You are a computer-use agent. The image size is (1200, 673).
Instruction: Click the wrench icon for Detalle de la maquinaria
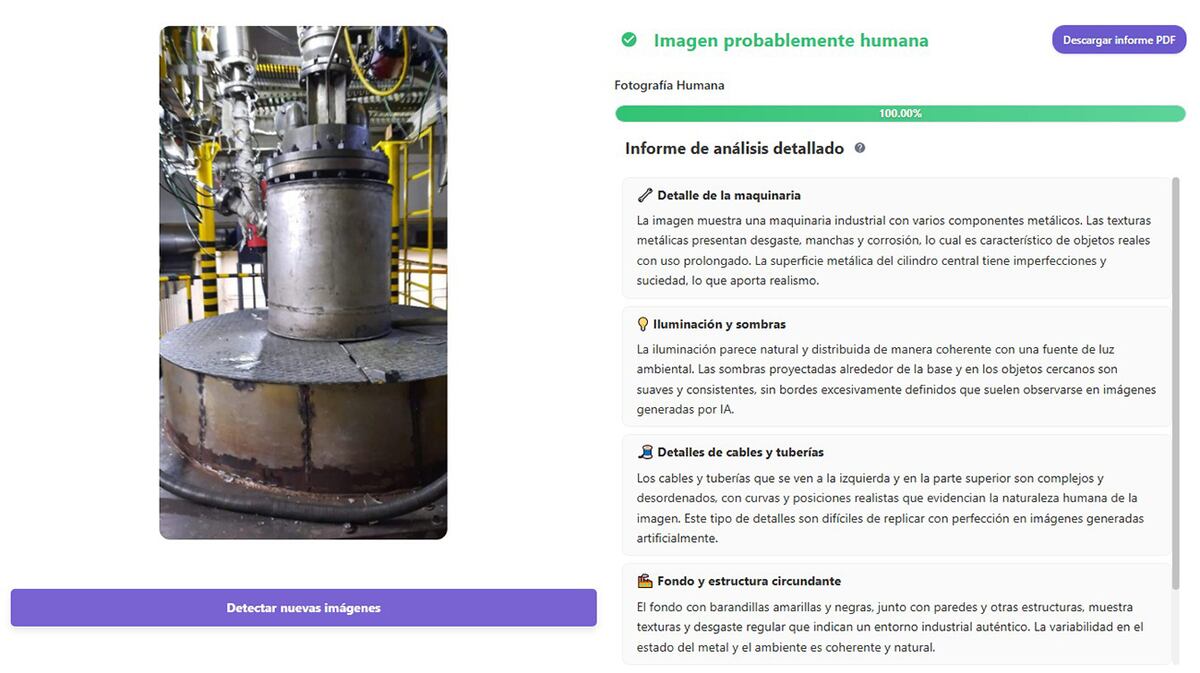(x=645, y=195)
